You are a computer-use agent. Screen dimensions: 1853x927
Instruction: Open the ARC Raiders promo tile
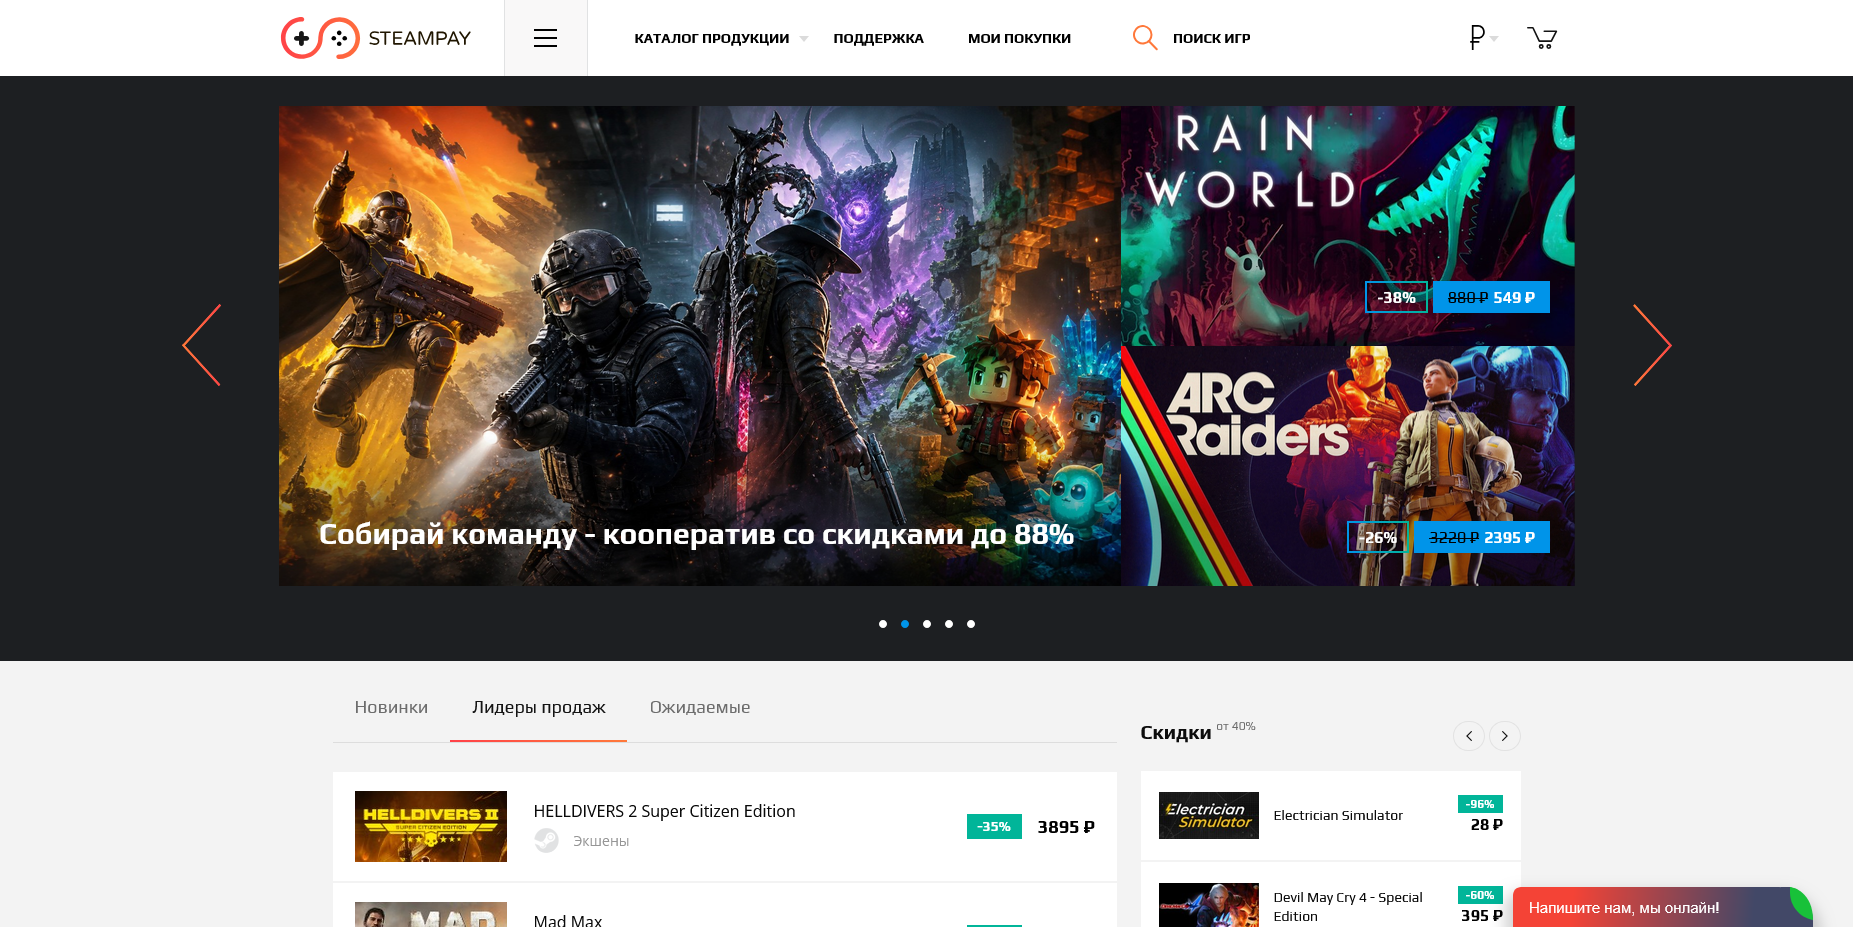coord(1348,466)
